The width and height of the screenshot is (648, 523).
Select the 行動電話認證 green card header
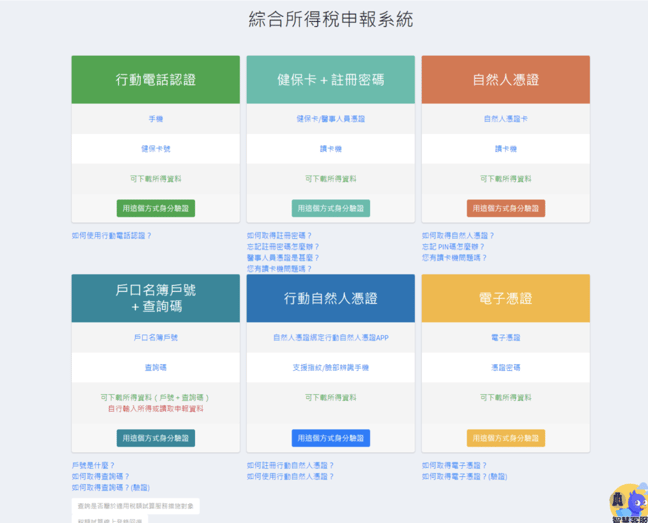tap(156, 79)
